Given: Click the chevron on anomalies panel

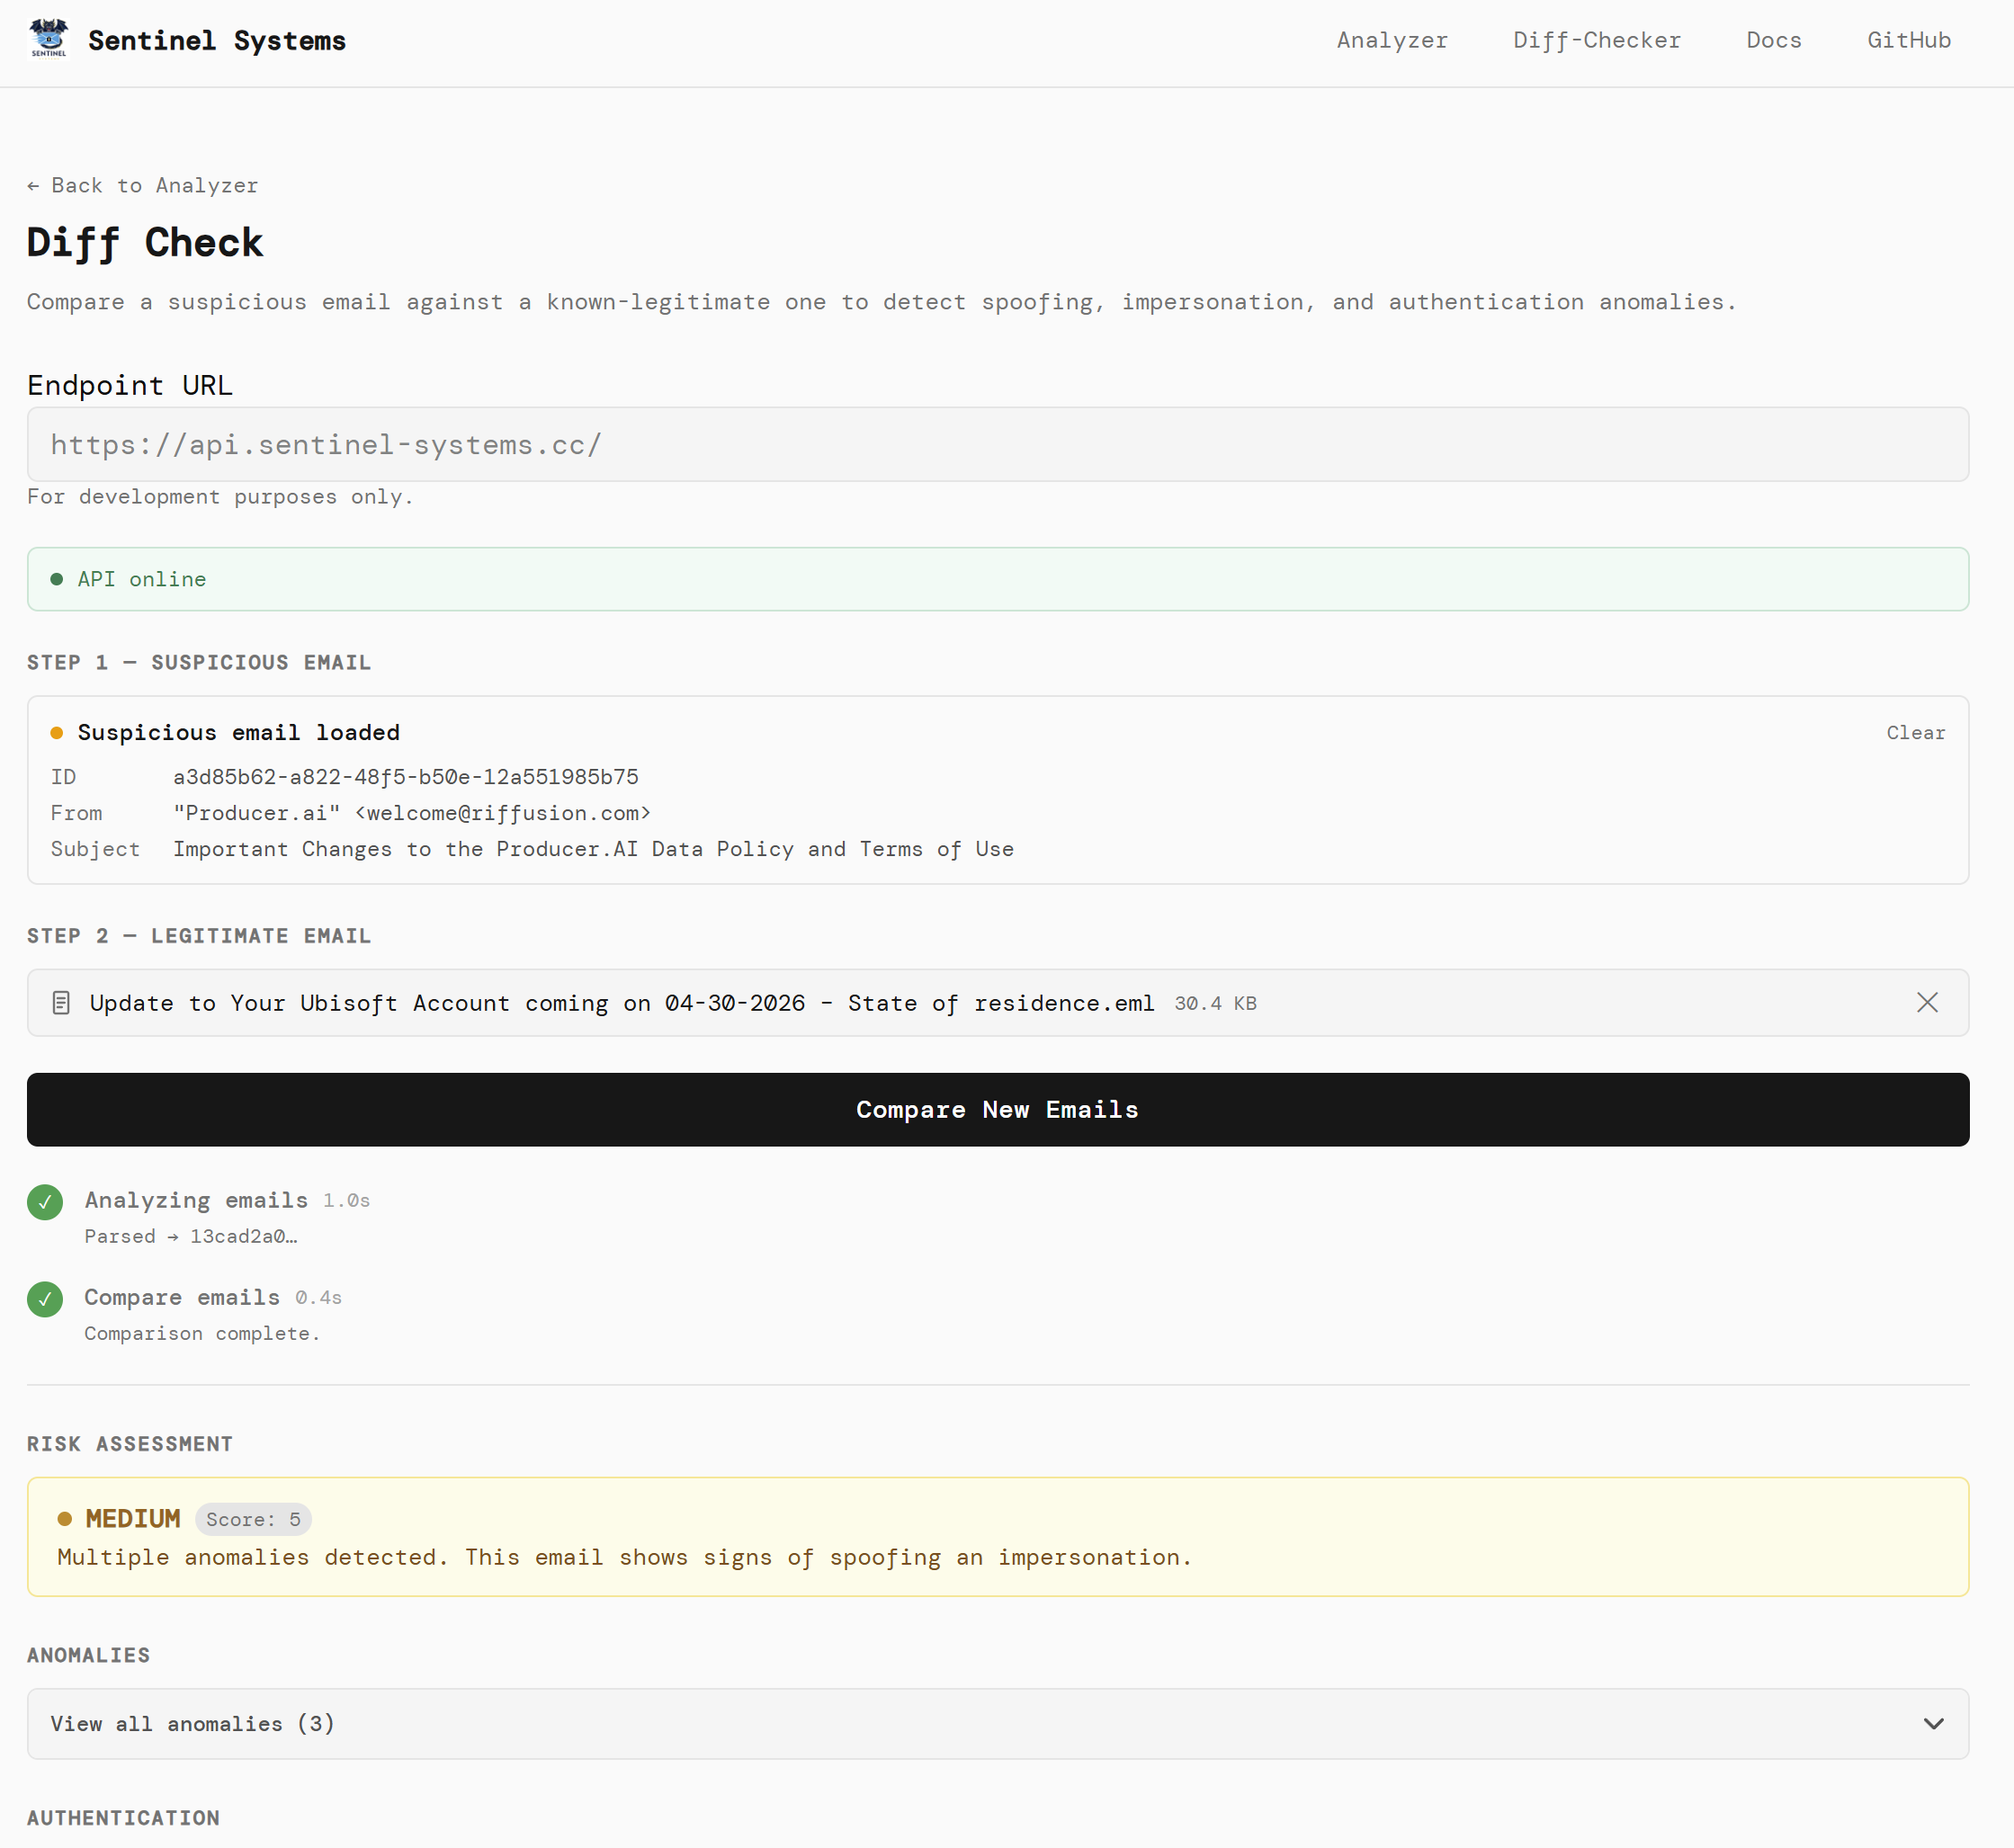Looking at the screenshot, I should click(1933, 1723).
